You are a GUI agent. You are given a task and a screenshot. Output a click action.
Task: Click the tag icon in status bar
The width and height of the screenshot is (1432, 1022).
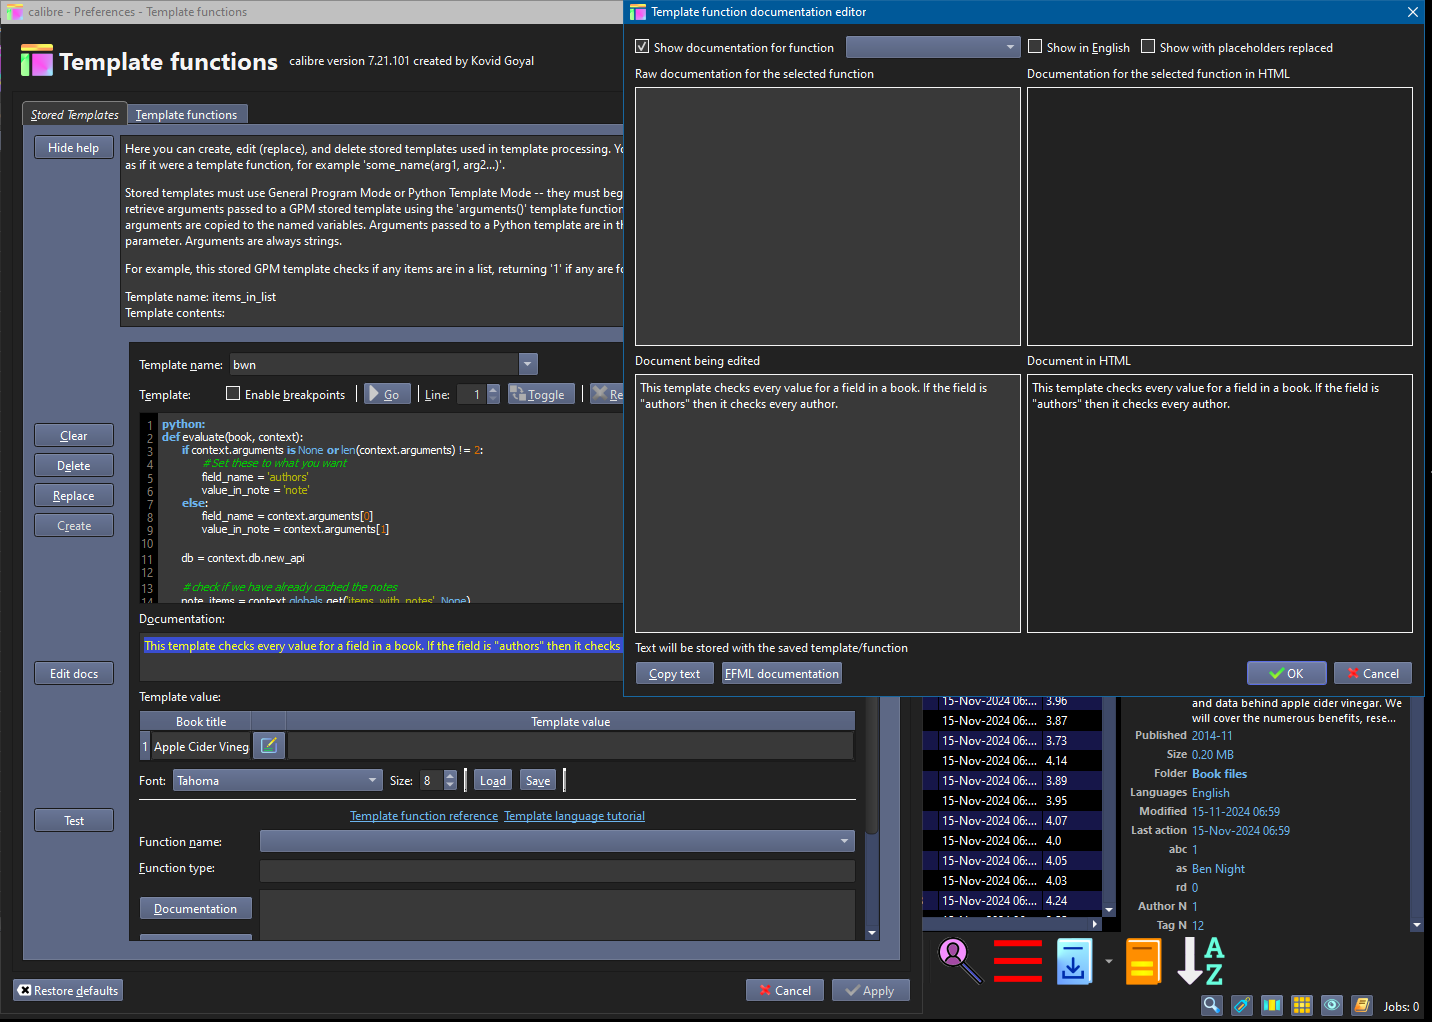coord(1241,1005)
